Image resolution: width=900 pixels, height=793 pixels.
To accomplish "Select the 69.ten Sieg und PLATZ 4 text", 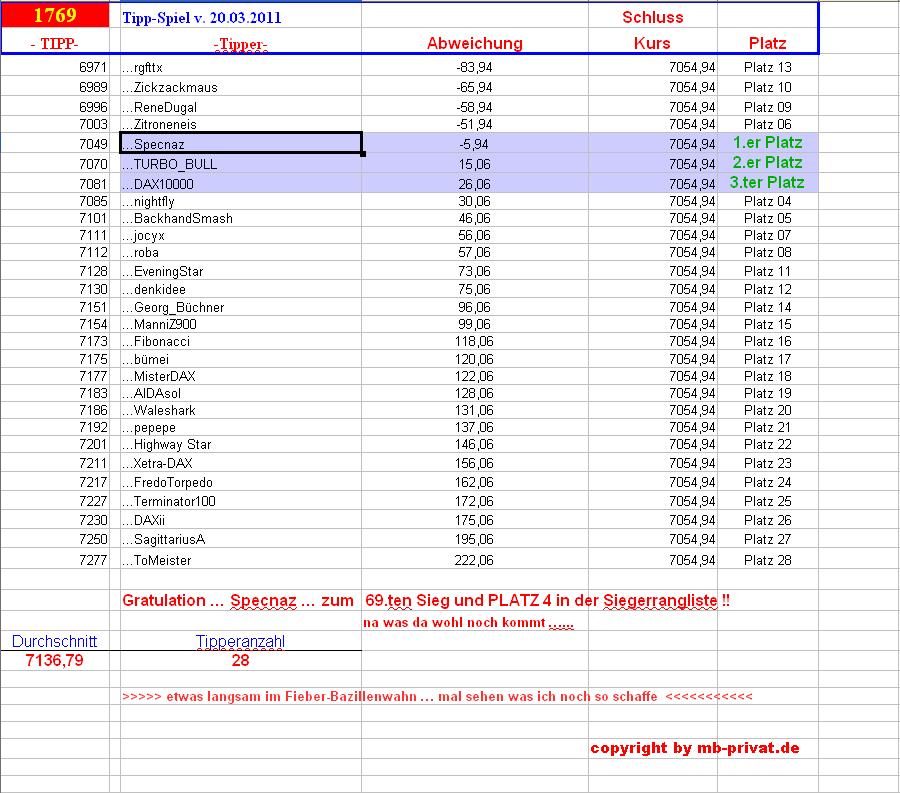I will point(458,601).
